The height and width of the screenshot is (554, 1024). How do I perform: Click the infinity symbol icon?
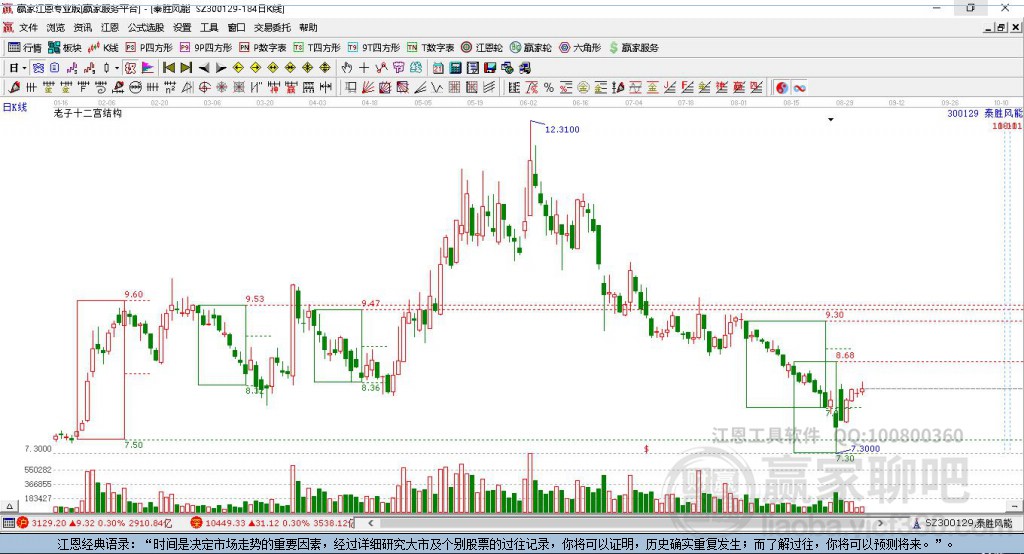coord(799,88)
